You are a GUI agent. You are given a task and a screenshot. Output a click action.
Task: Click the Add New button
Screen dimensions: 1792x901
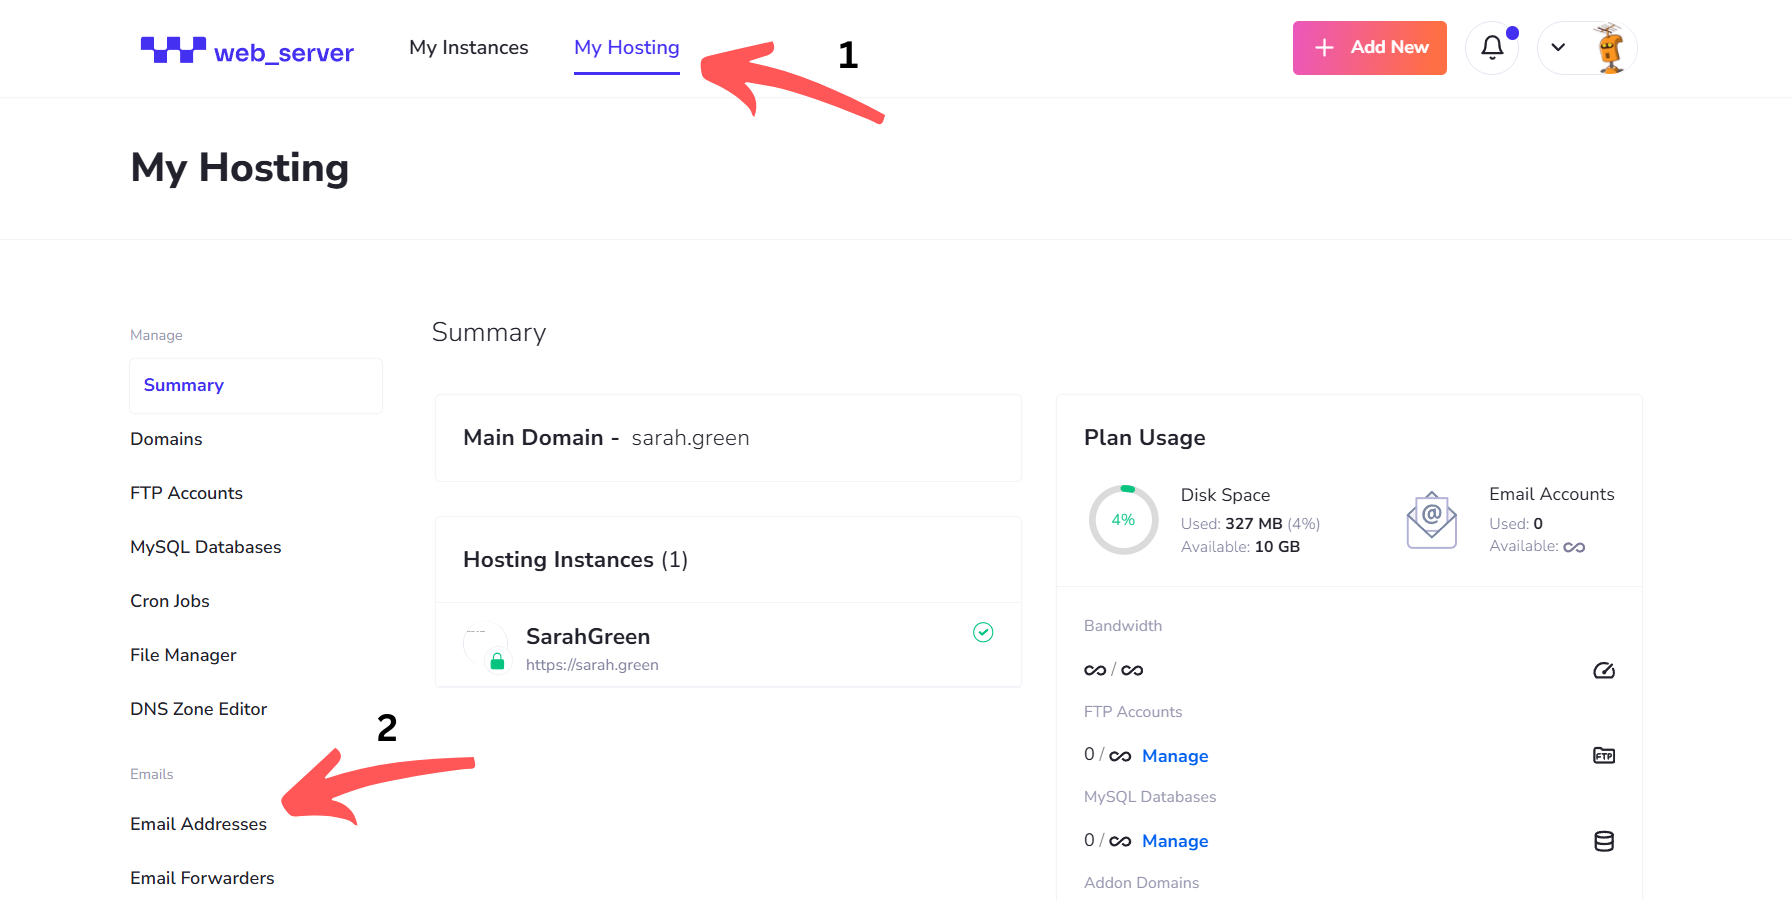click(x=1370, y=47)
